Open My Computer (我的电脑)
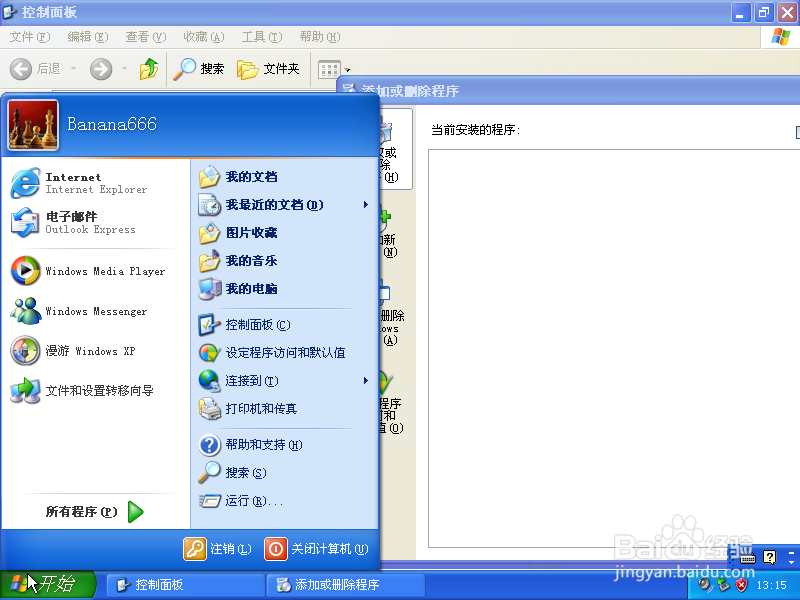The image size is (800, 600). pos(285,289)
